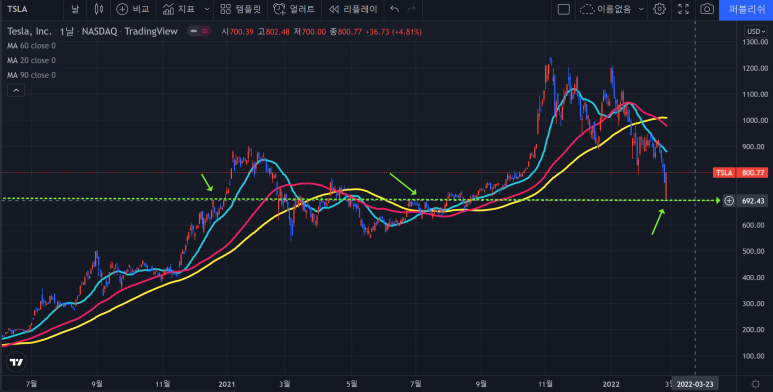Click the plus icon beside 692.43 price
The height and width of the screenshot is (392, 773).
(729, 201)
